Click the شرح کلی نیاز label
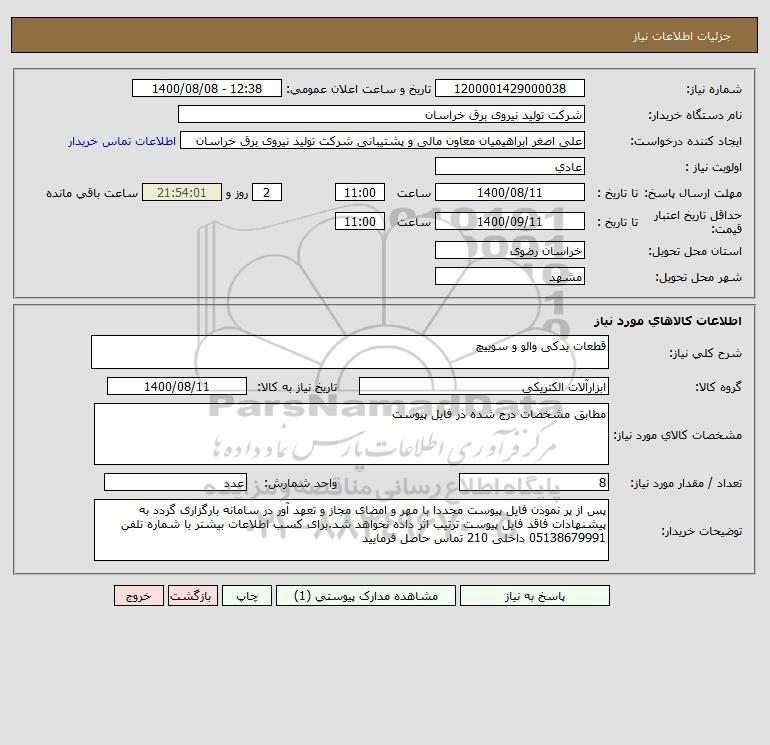The height and width of the screenshot is (745, 770). [706, 353]
